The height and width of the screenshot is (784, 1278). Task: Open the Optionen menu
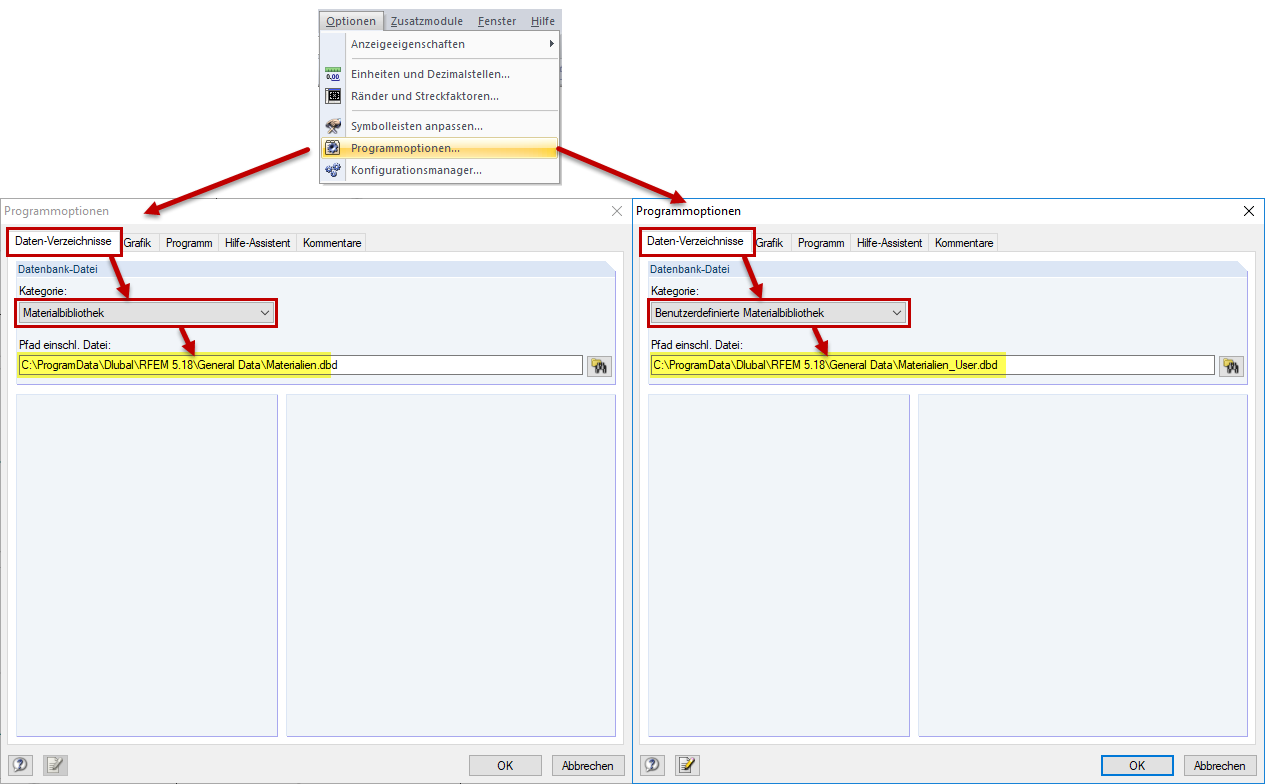click(x=351, y=21)
